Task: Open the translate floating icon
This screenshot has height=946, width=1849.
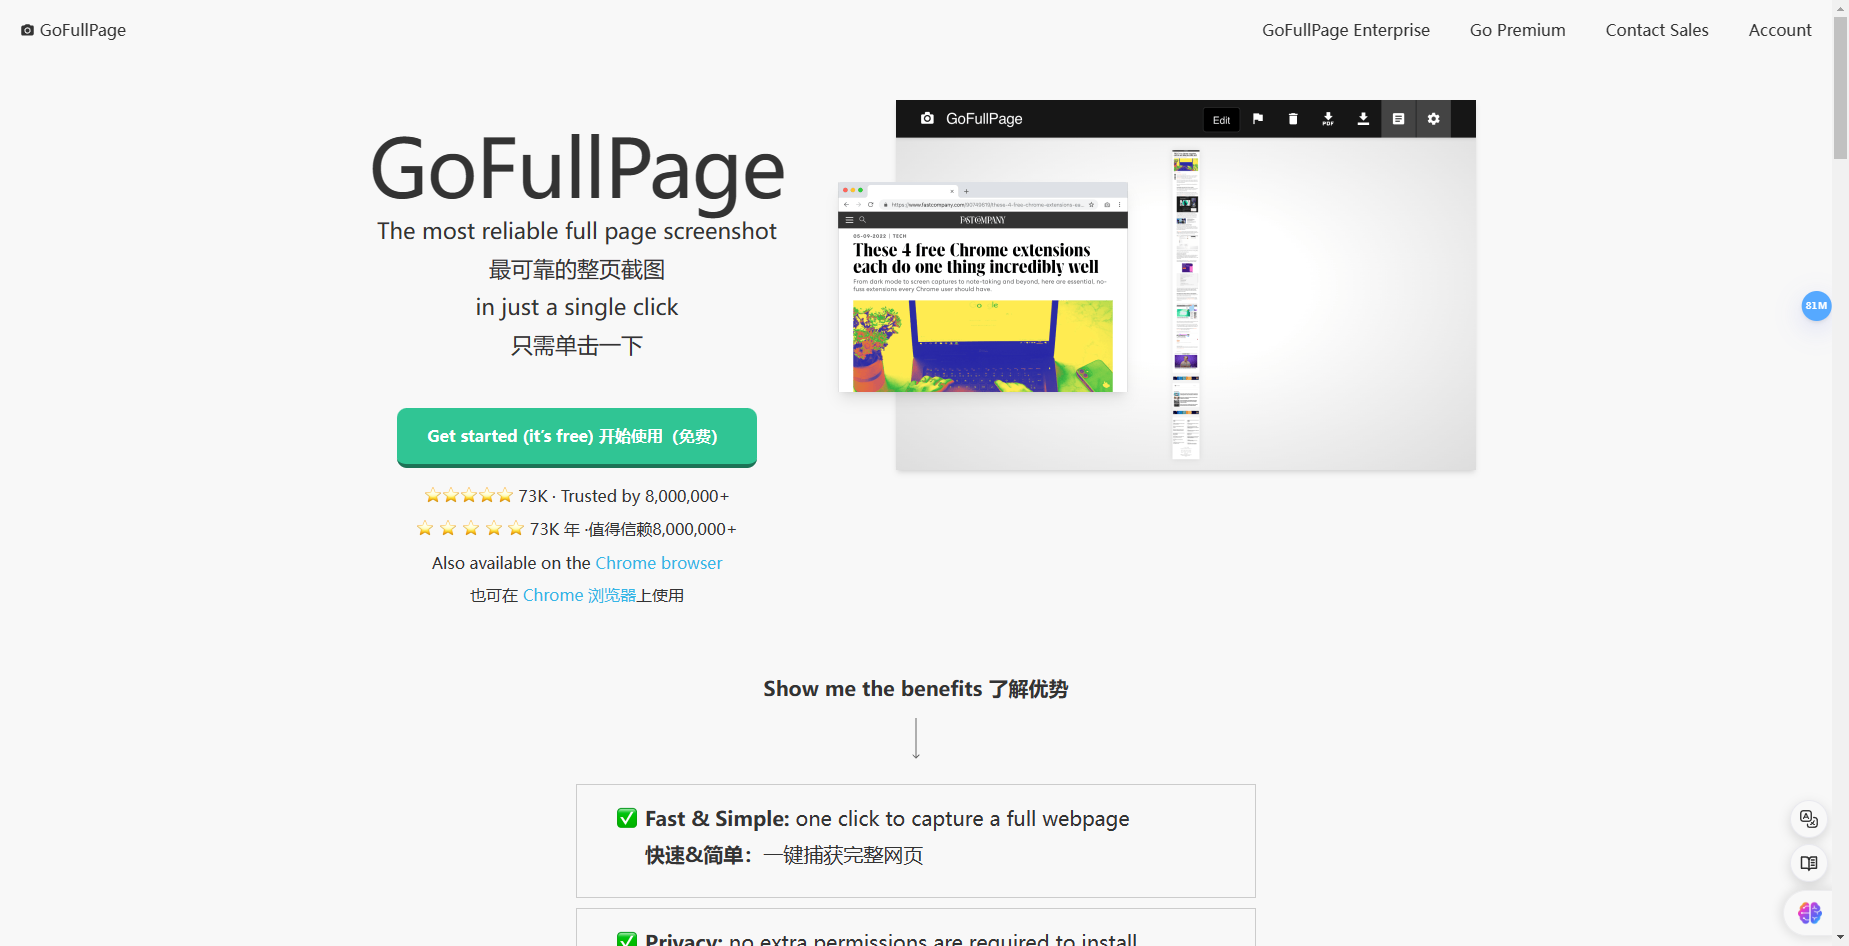Action: coord(1809,819)
